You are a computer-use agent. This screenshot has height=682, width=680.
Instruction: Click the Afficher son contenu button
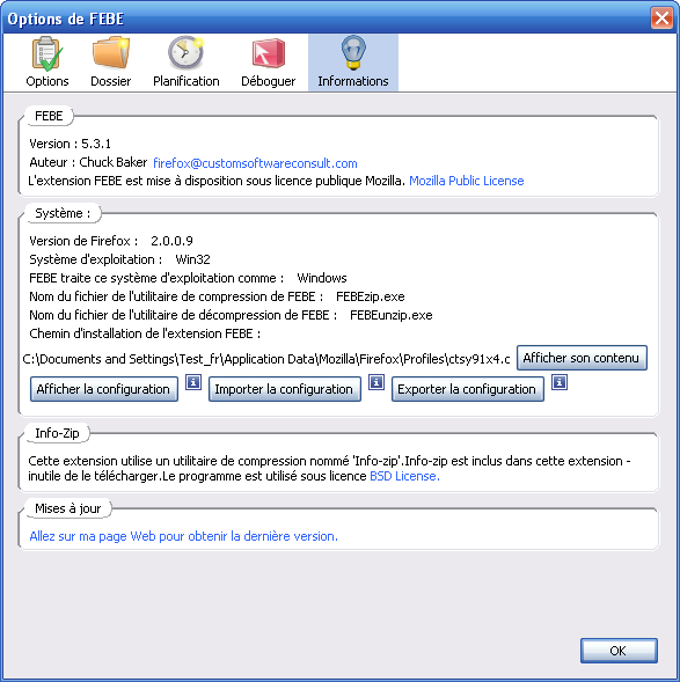coord(582,358)
